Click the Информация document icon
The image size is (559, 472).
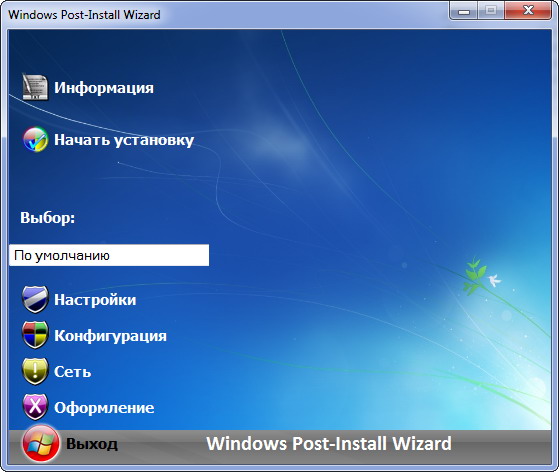click(x=35, y=87)
